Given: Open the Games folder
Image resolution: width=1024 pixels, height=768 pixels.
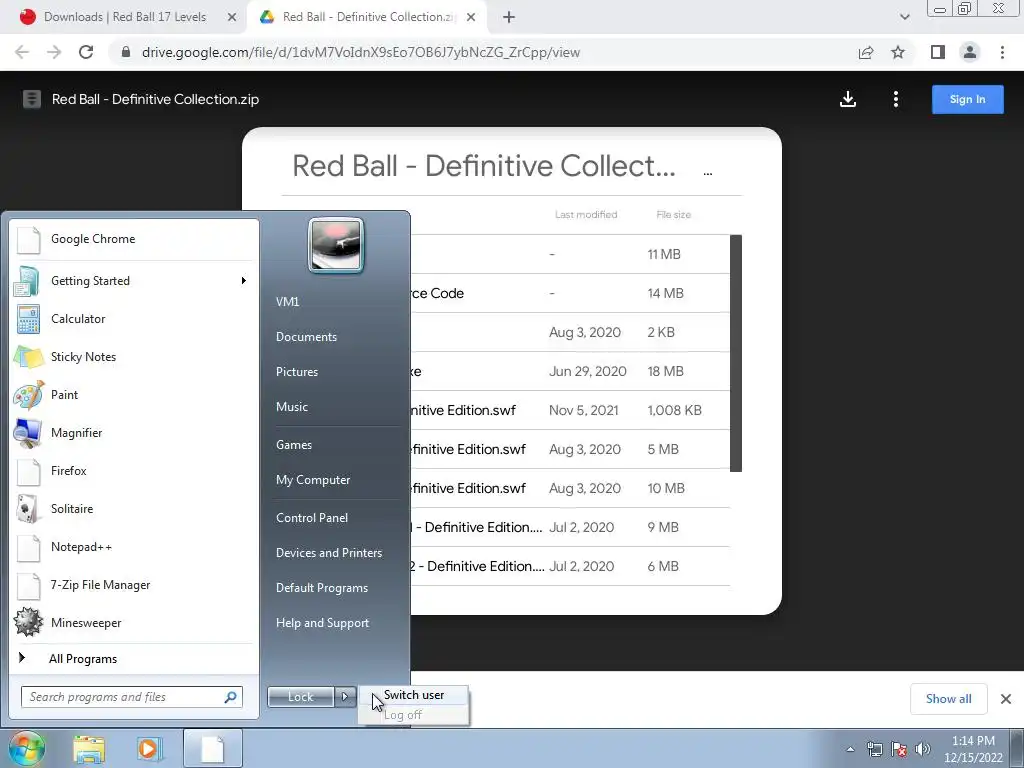Looking at the screenshot, I should click(x=294, y=445).
